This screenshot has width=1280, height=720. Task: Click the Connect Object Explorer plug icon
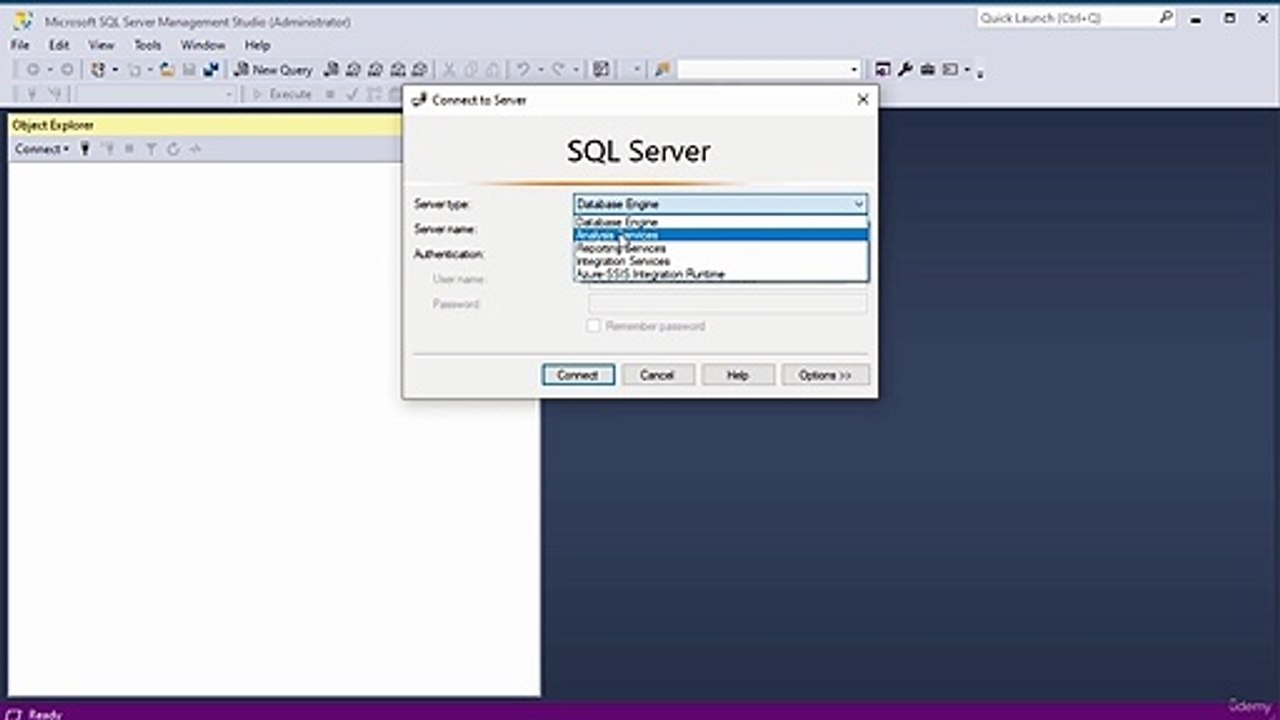click(86, 149)
